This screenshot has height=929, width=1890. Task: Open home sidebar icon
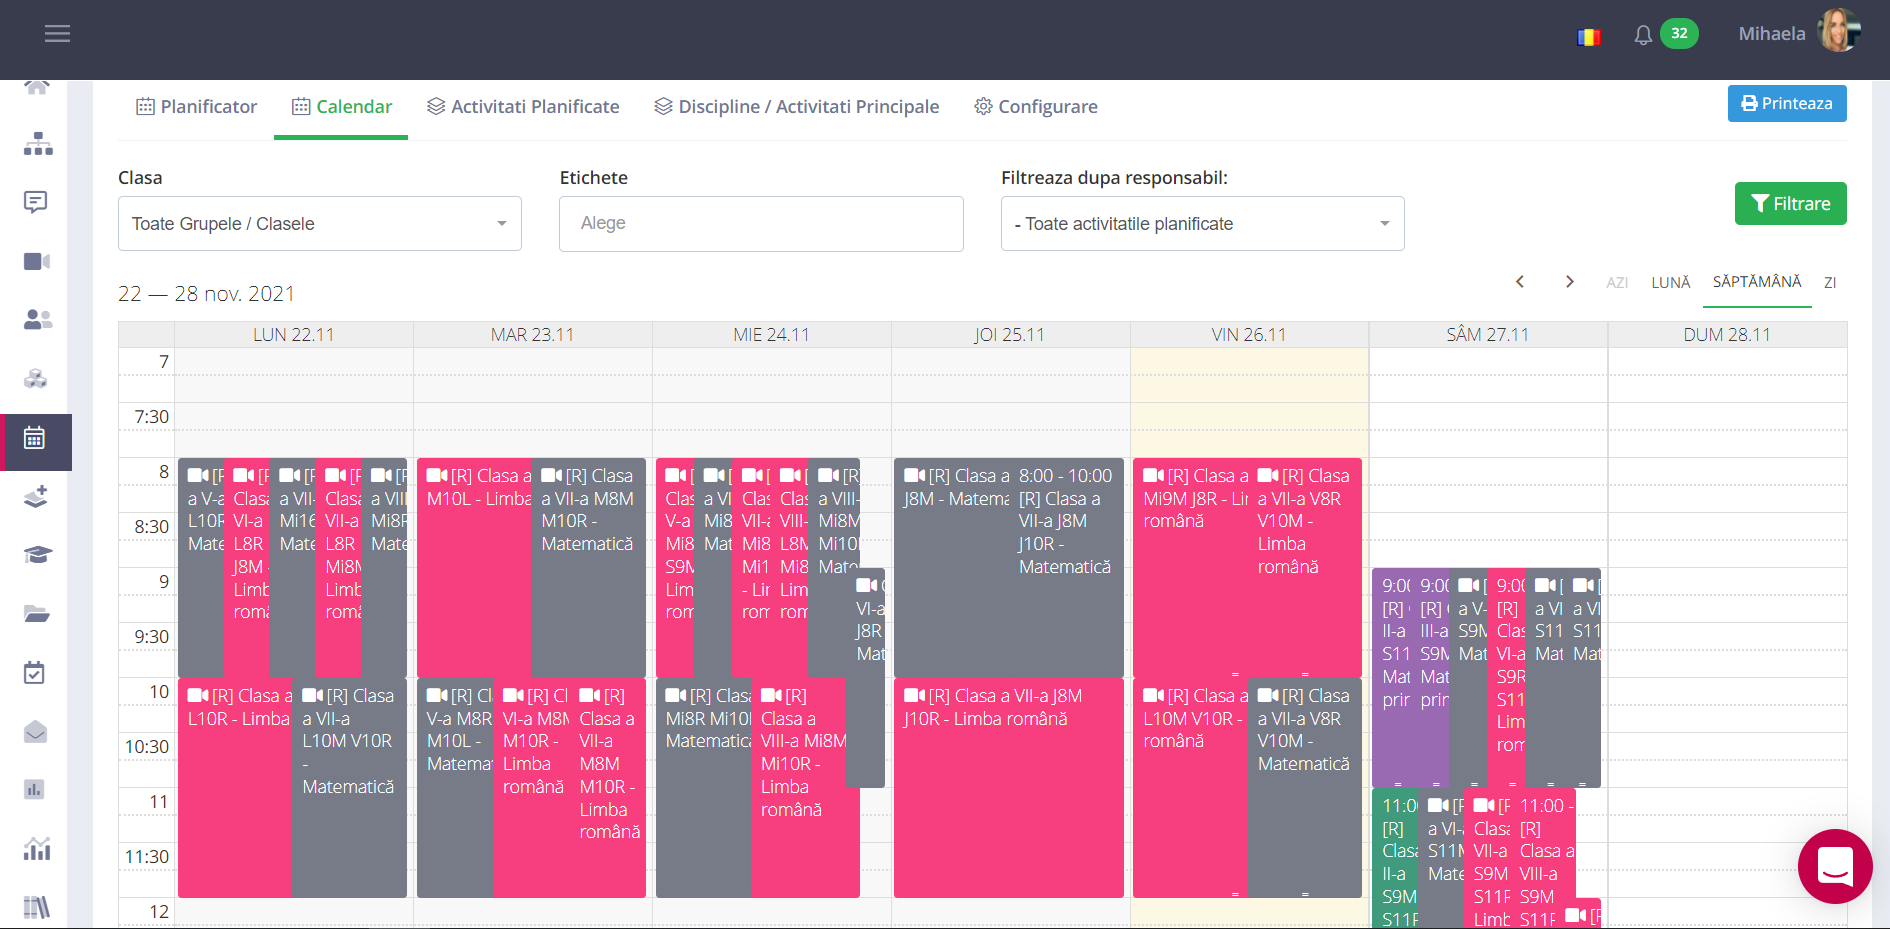point(37,87)
